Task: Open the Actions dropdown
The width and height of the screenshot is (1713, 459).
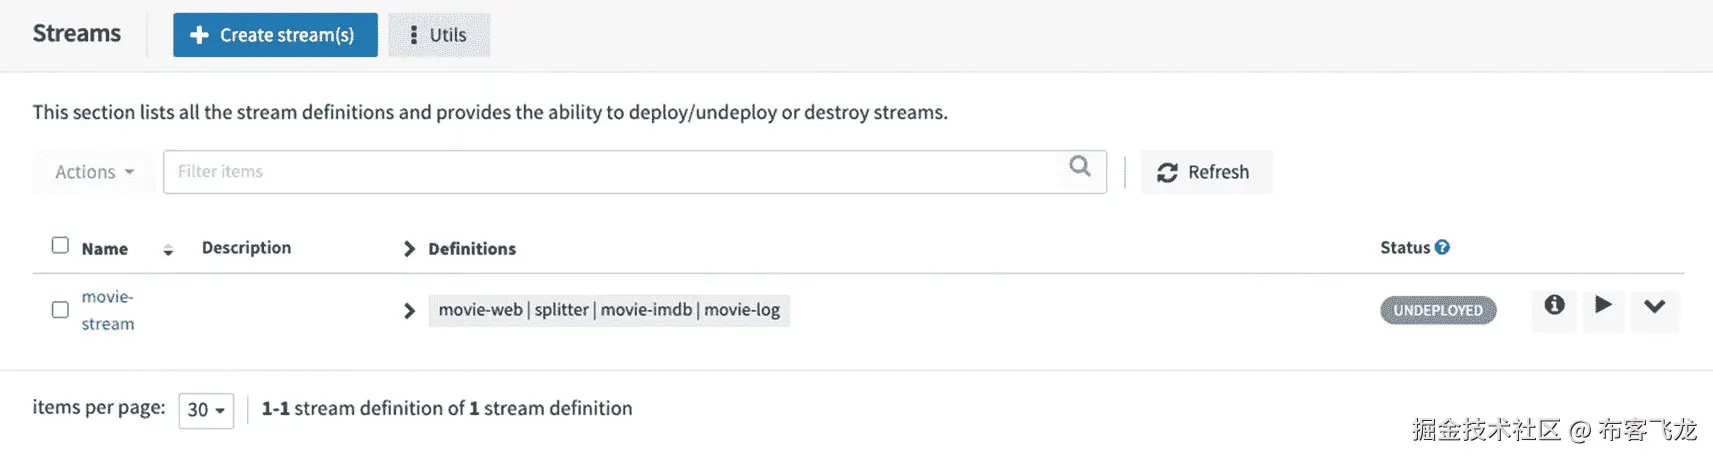Action: pos(94,172)
